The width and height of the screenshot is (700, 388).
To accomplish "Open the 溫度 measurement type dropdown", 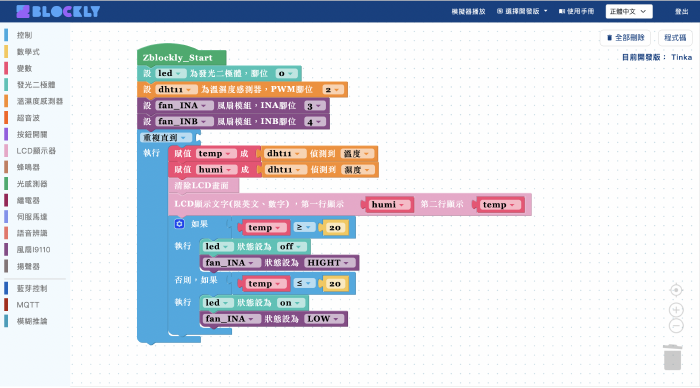I will 357,154.
